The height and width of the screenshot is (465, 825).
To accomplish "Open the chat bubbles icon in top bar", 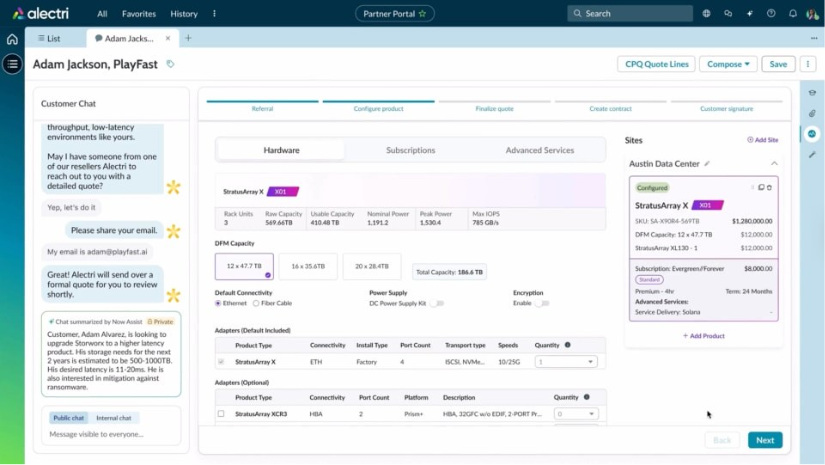I will pyautogui.click(x=728, y=14).
